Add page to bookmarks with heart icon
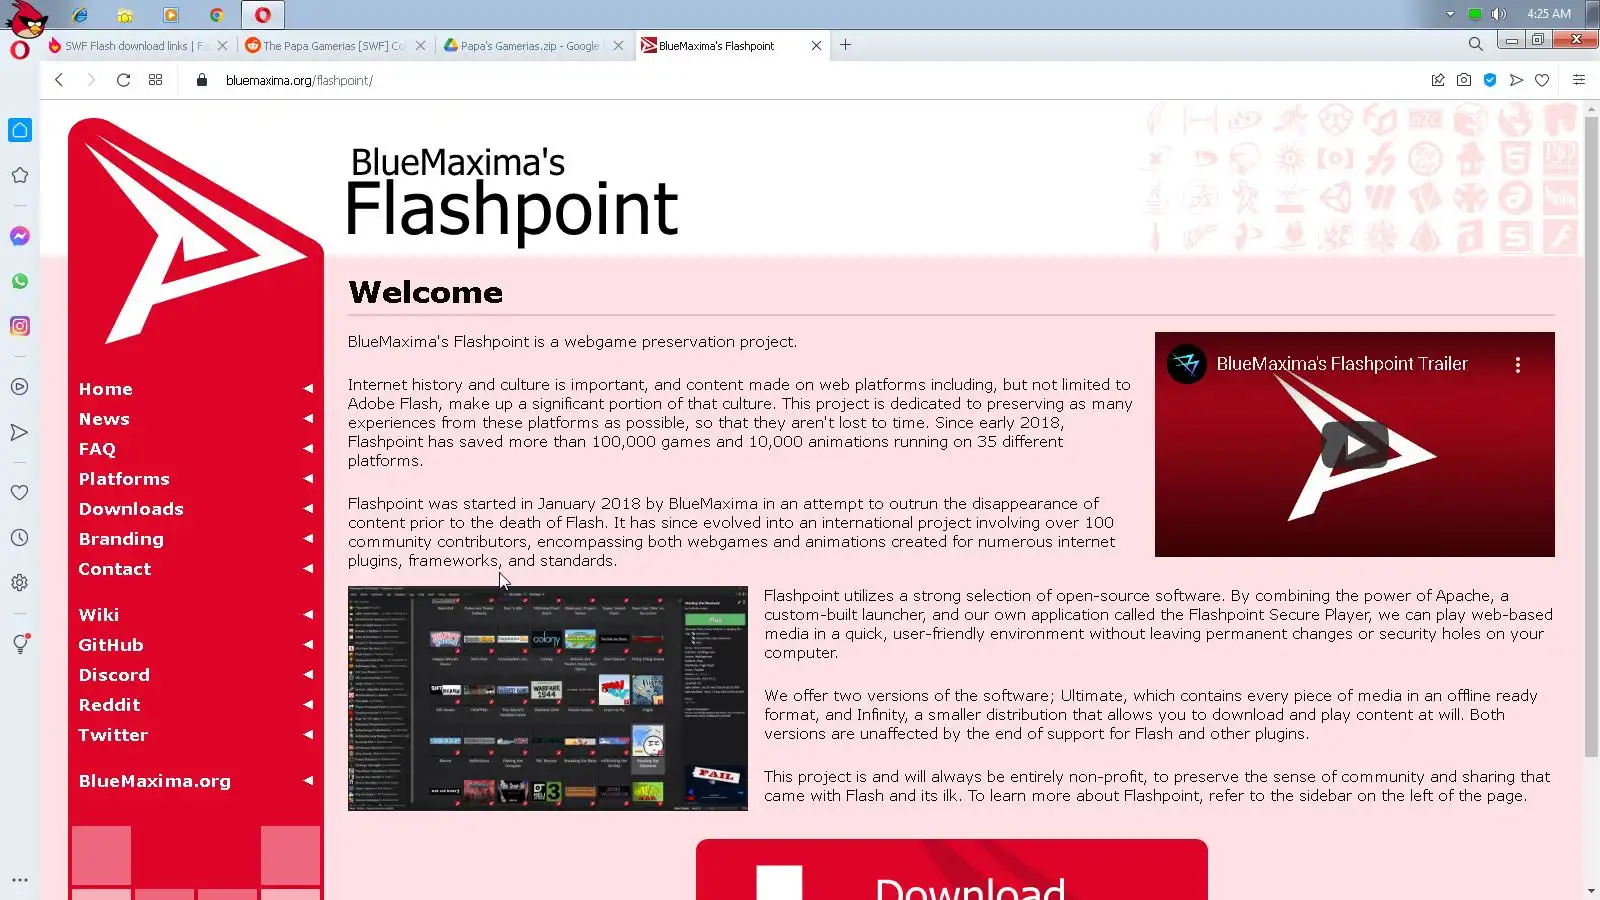The image size is (1600, 900). point(1542,80)
